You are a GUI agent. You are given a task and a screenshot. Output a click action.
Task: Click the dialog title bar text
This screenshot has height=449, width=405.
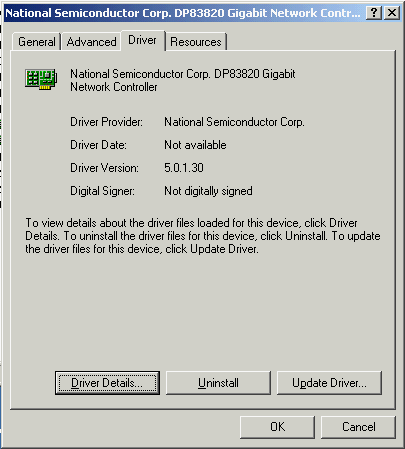[183, 13]
